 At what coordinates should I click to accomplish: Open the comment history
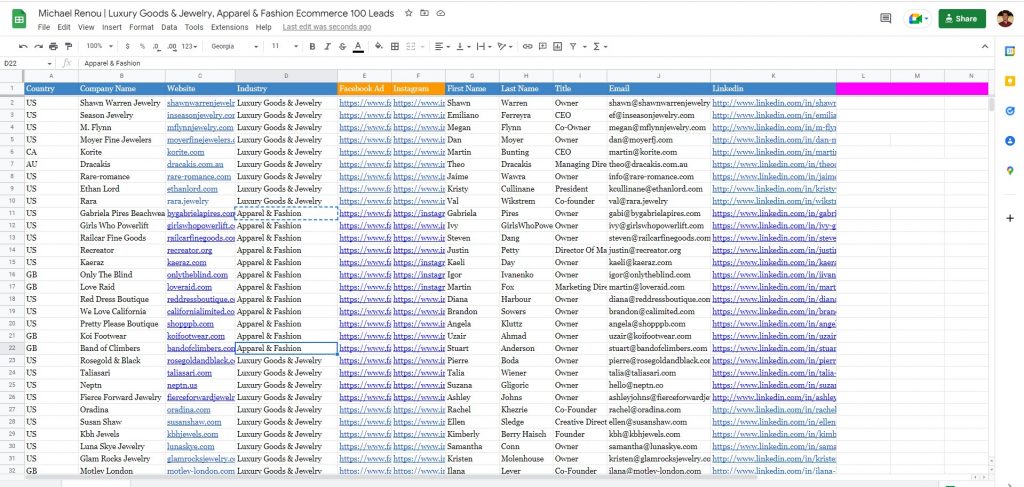[x=886, y=19]
